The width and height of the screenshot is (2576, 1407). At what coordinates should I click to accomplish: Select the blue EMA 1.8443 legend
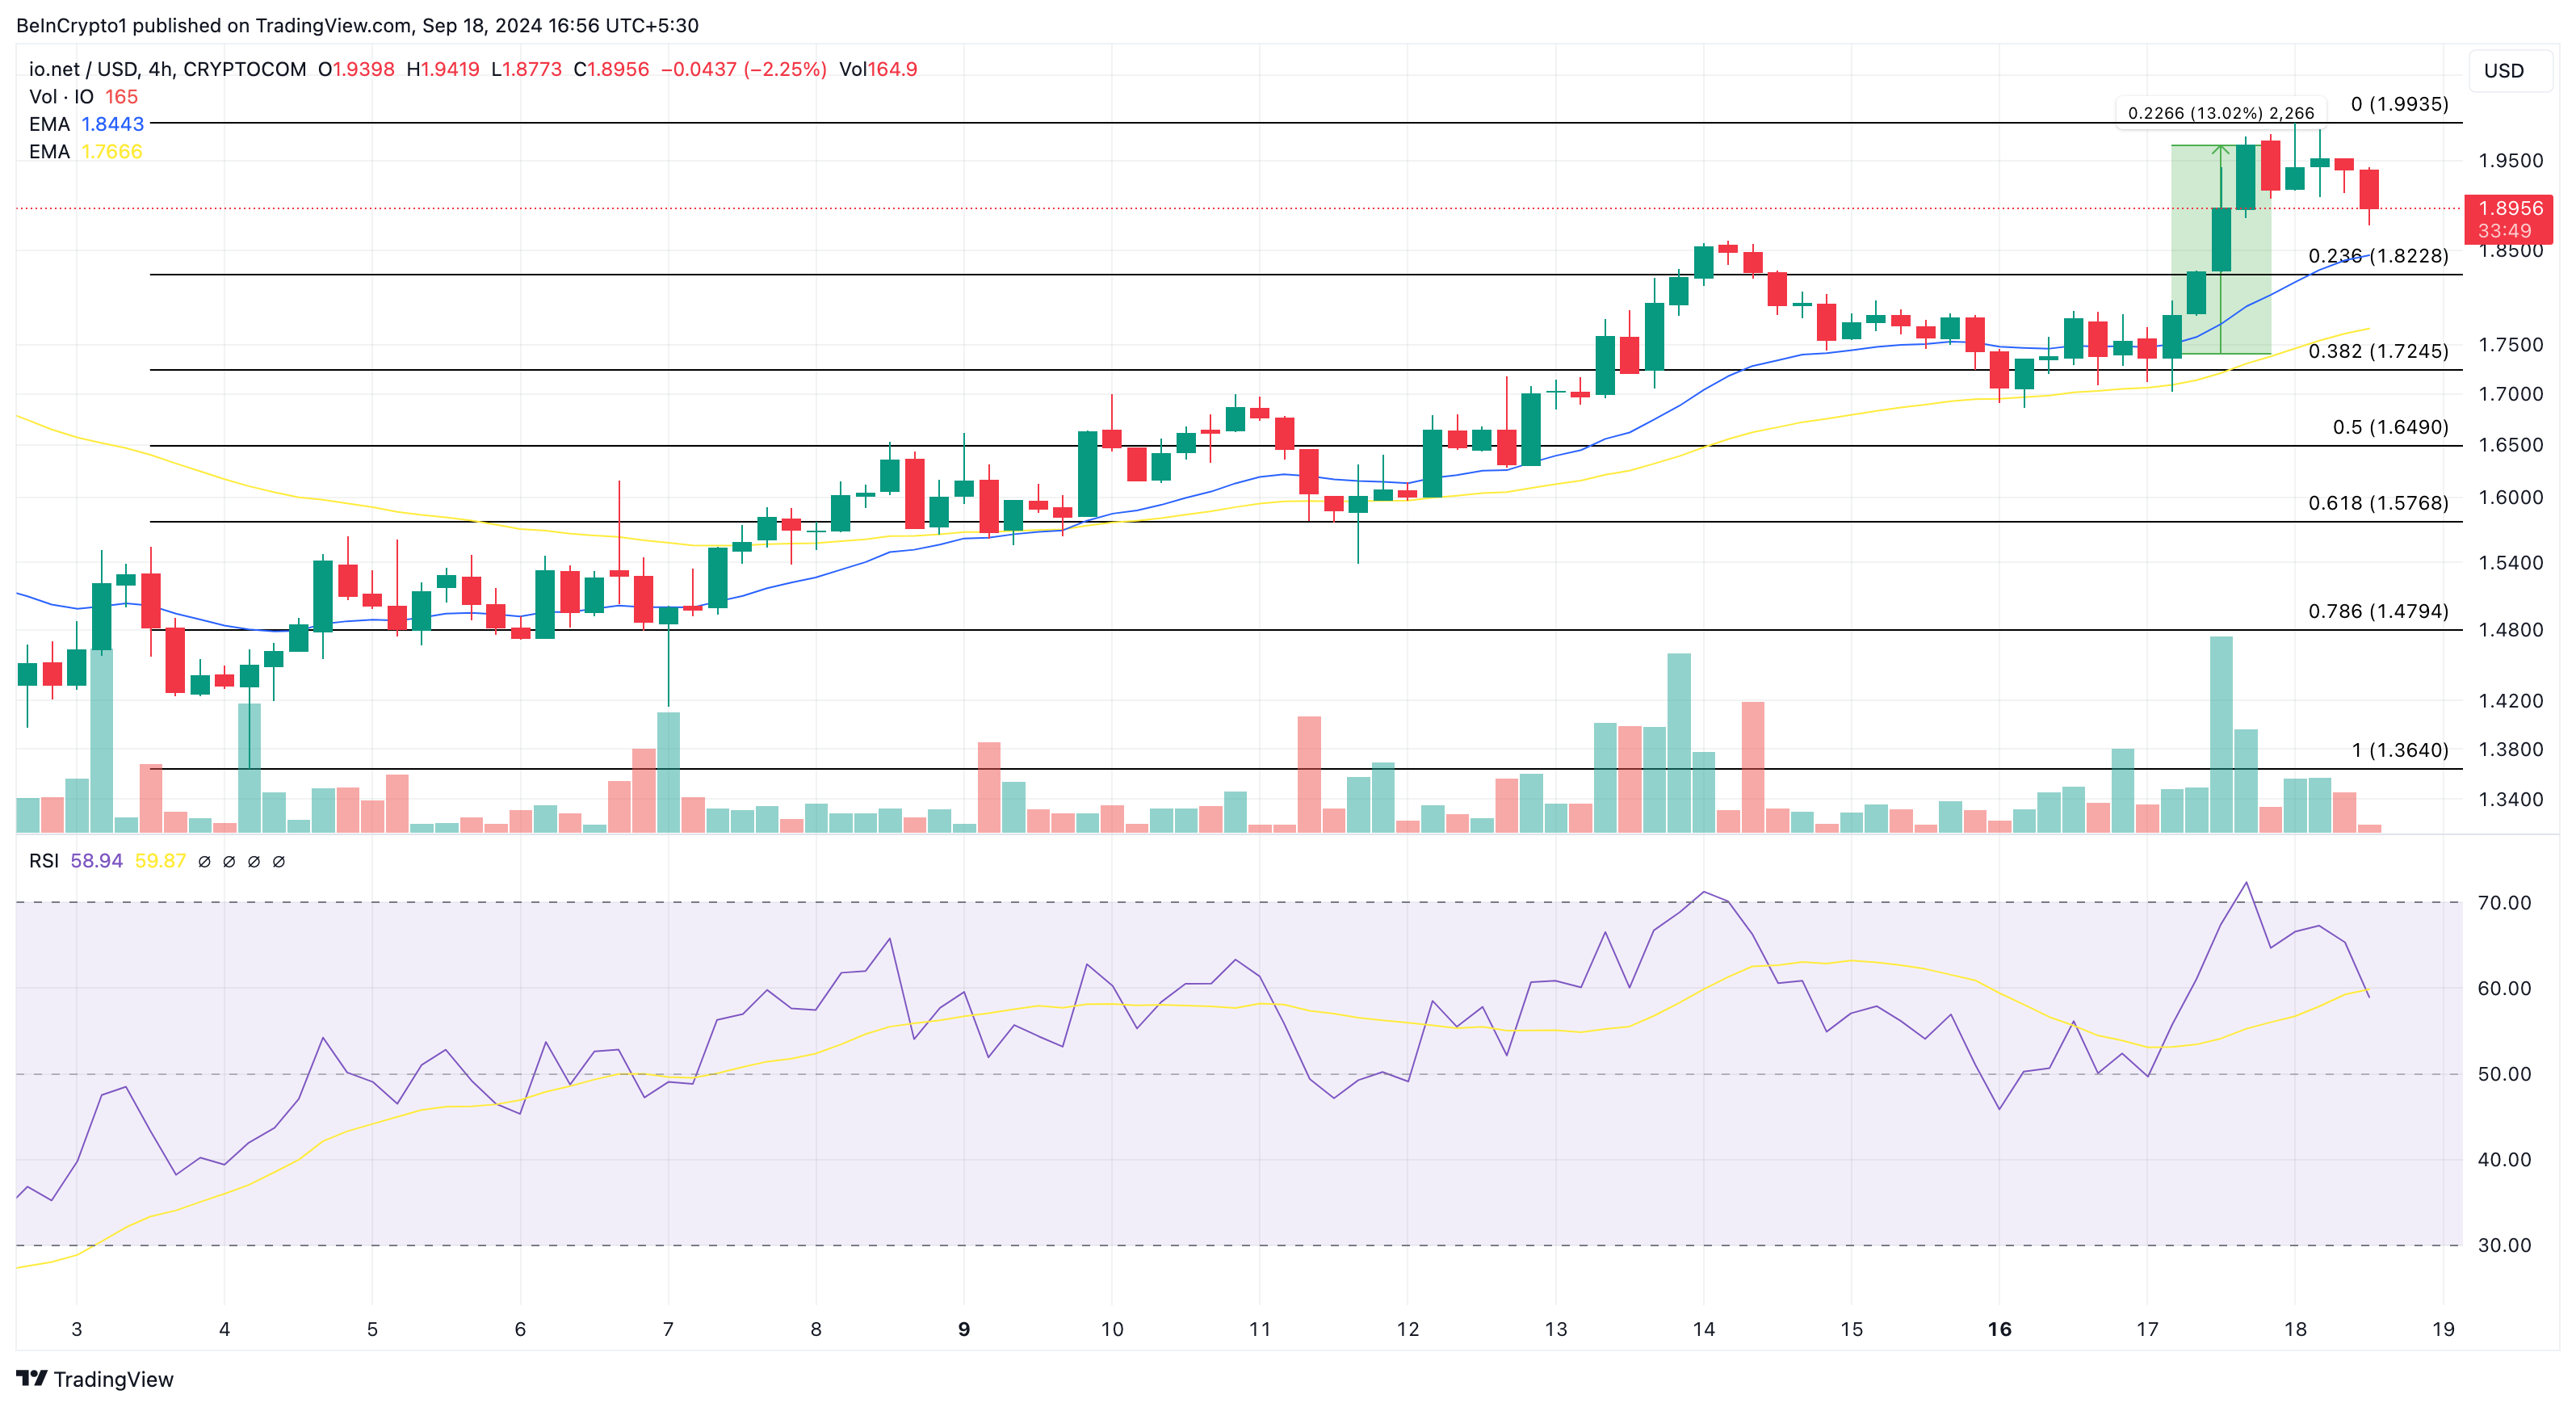point(87,124)
